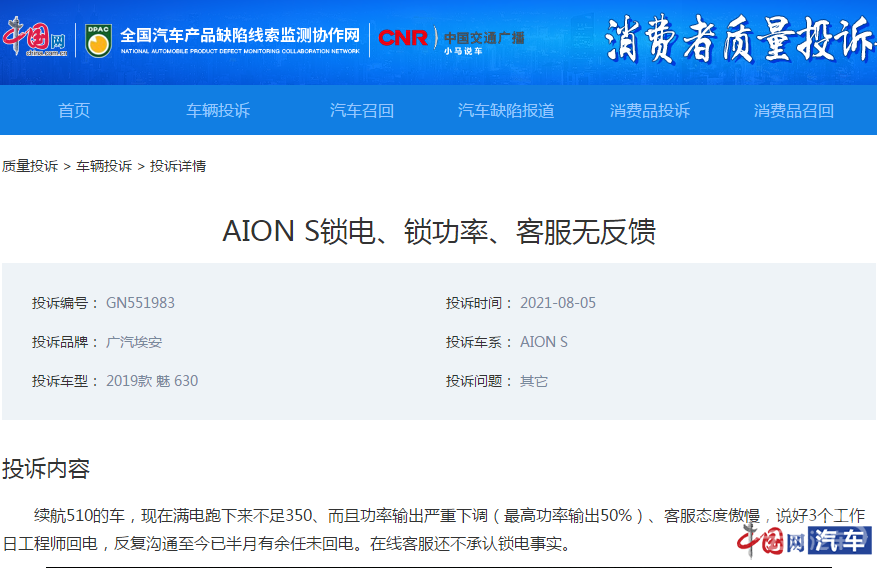This screenshot has width=877, height=568.
Task: Select brand value 广汽埃安
Action: pos(134,342)
